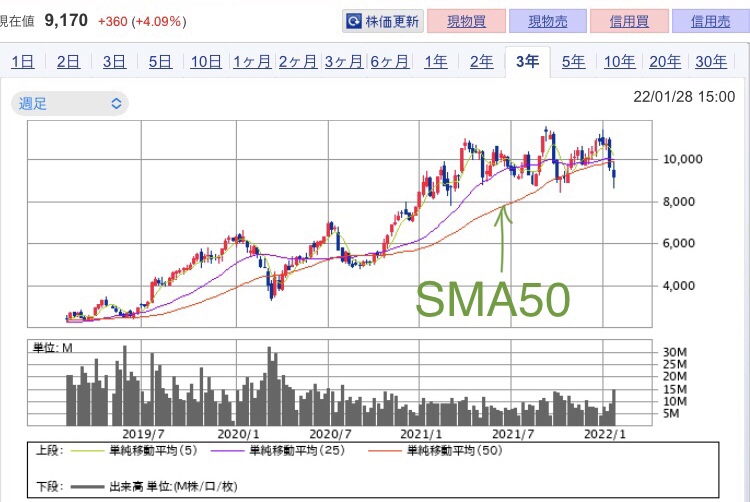Click the 単純移動平均(25) legend entry
This screenshot has width=750, height=502.
click(297, 450)
